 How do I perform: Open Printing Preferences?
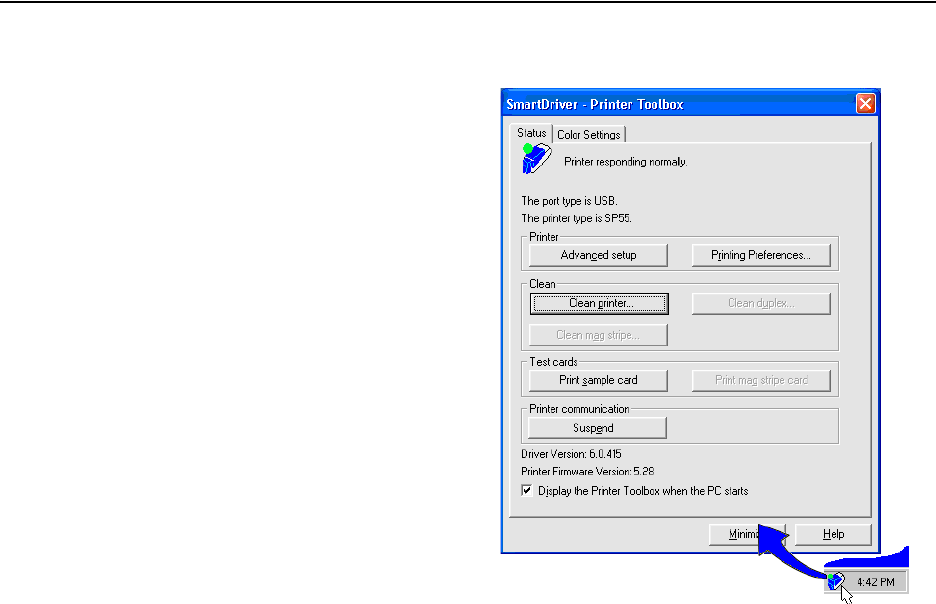[760, 255]
